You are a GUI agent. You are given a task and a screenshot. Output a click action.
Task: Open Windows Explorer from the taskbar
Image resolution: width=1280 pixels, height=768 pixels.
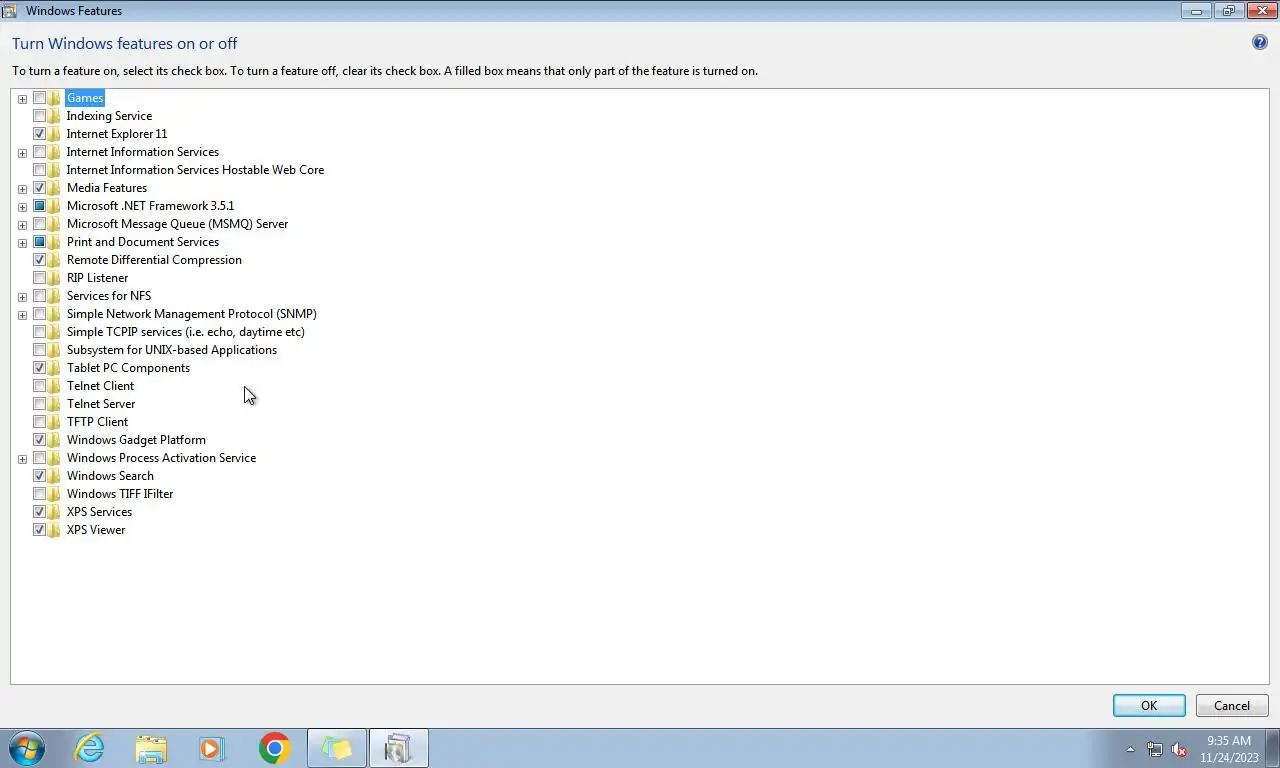click(x=151, y=748)
